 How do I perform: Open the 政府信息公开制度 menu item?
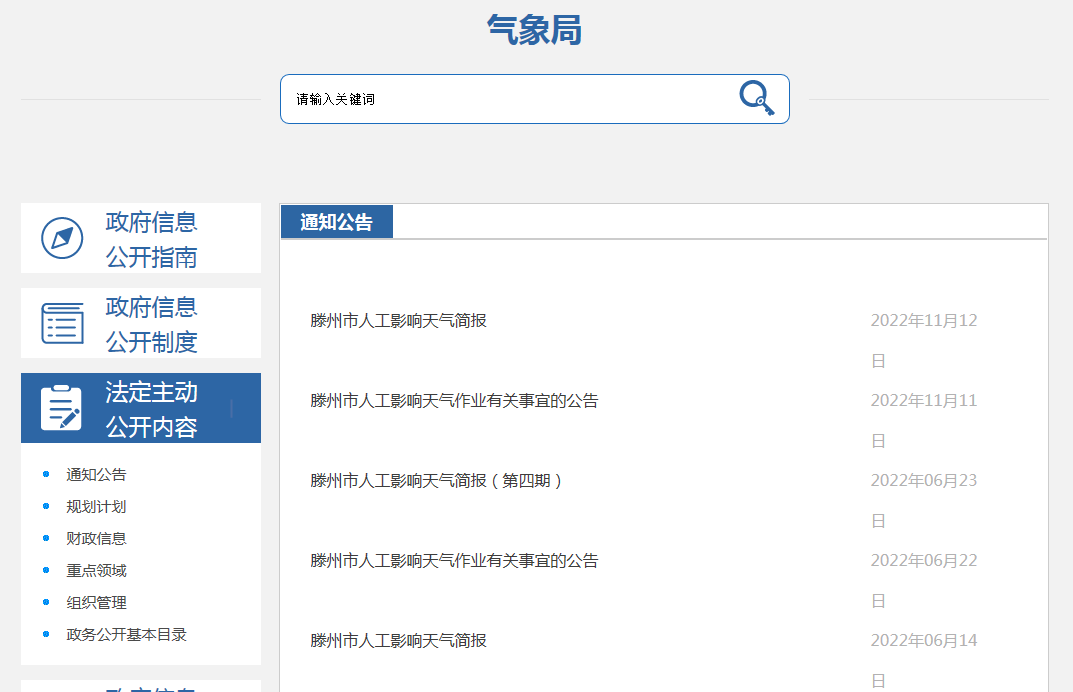(141, 323)
